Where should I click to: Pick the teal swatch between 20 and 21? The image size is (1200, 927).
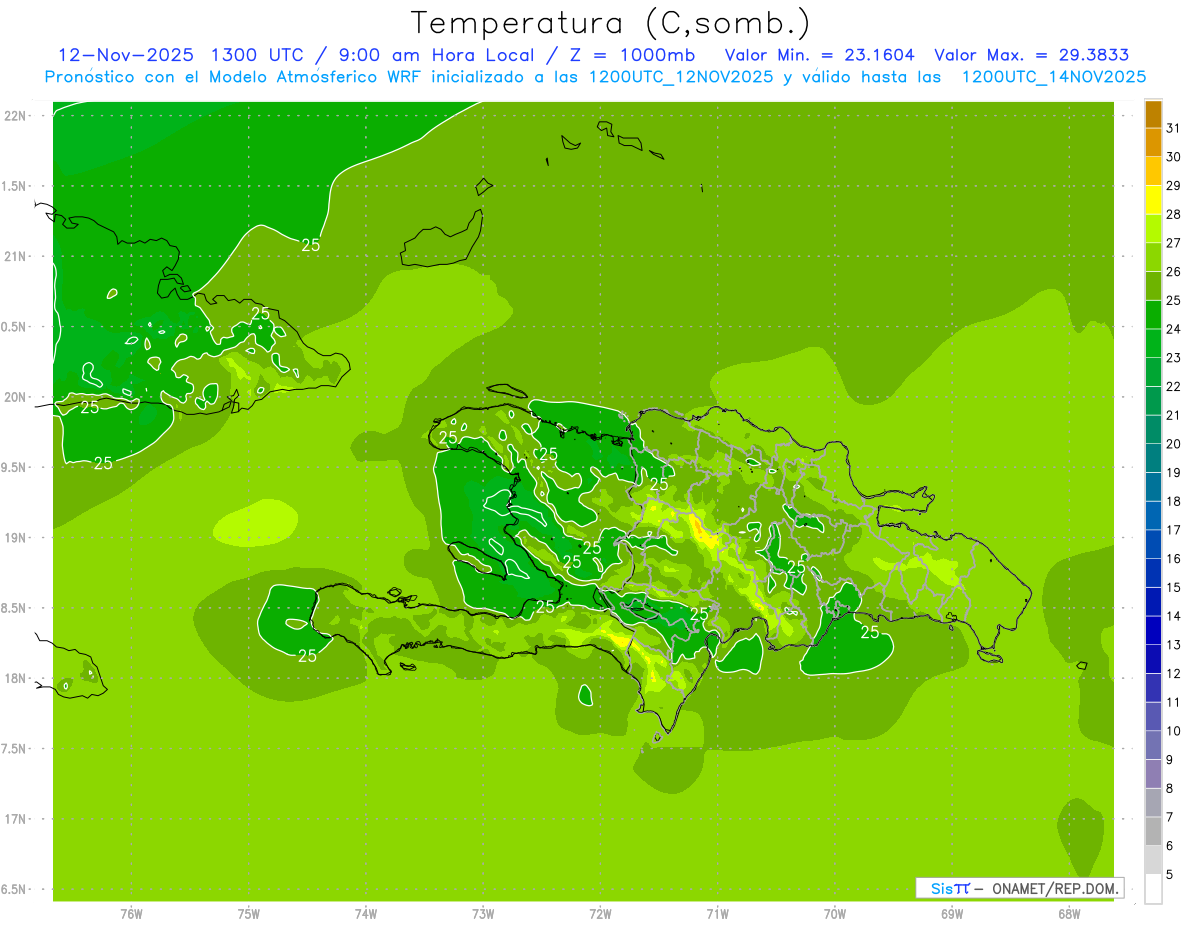pyautogui.click(x=1153, y=430)
